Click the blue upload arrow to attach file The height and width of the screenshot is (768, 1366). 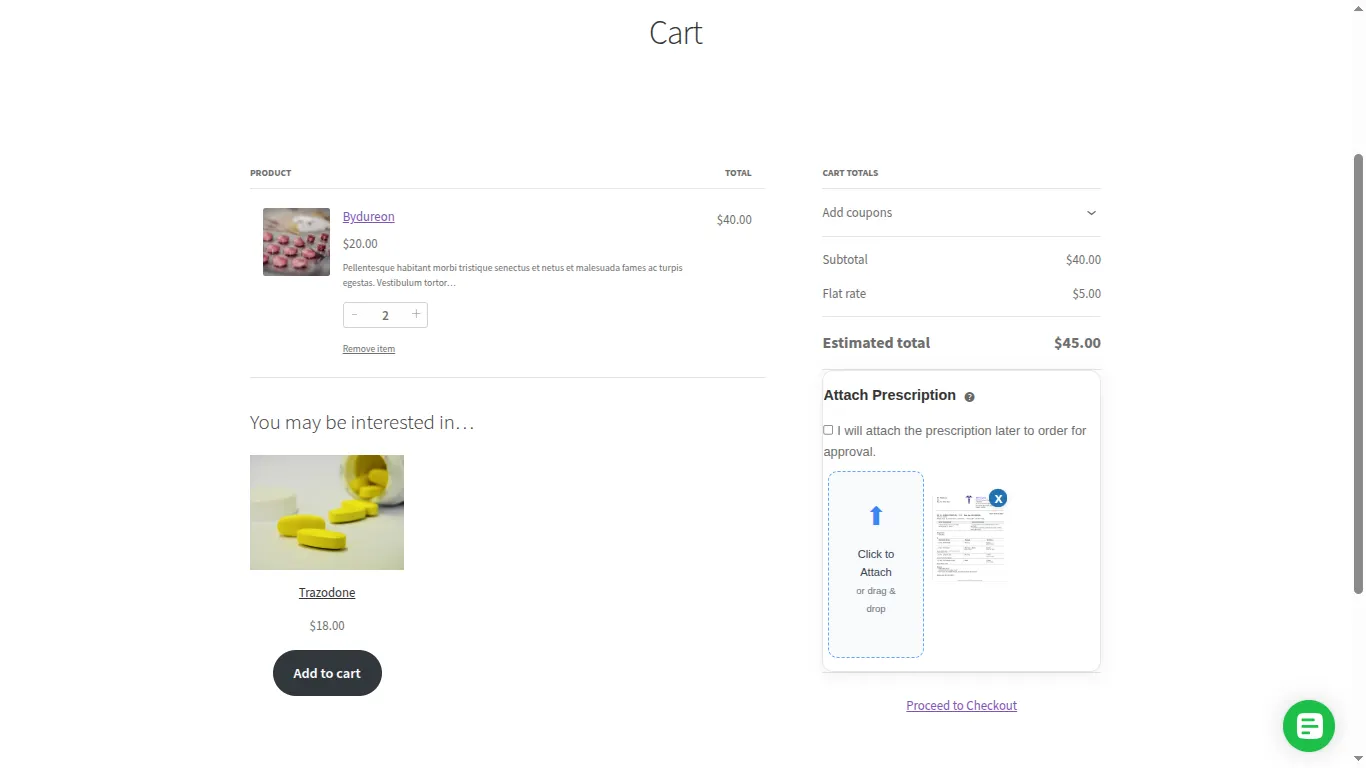coord(875,514)
